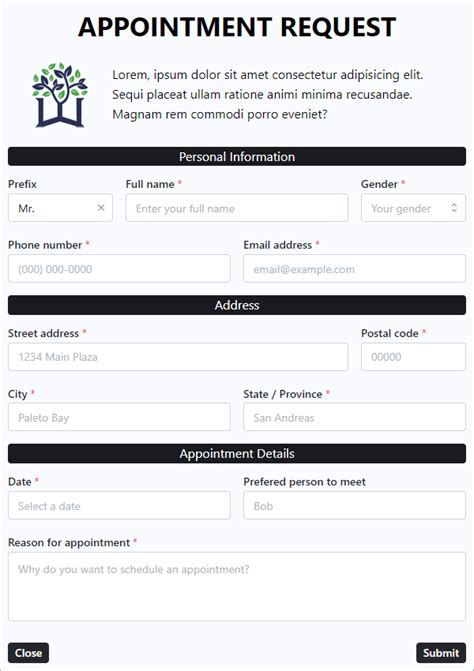Click the tree logo image
Image resolution: width=474 pixels, height=671 pixels.
coord(60,95)
